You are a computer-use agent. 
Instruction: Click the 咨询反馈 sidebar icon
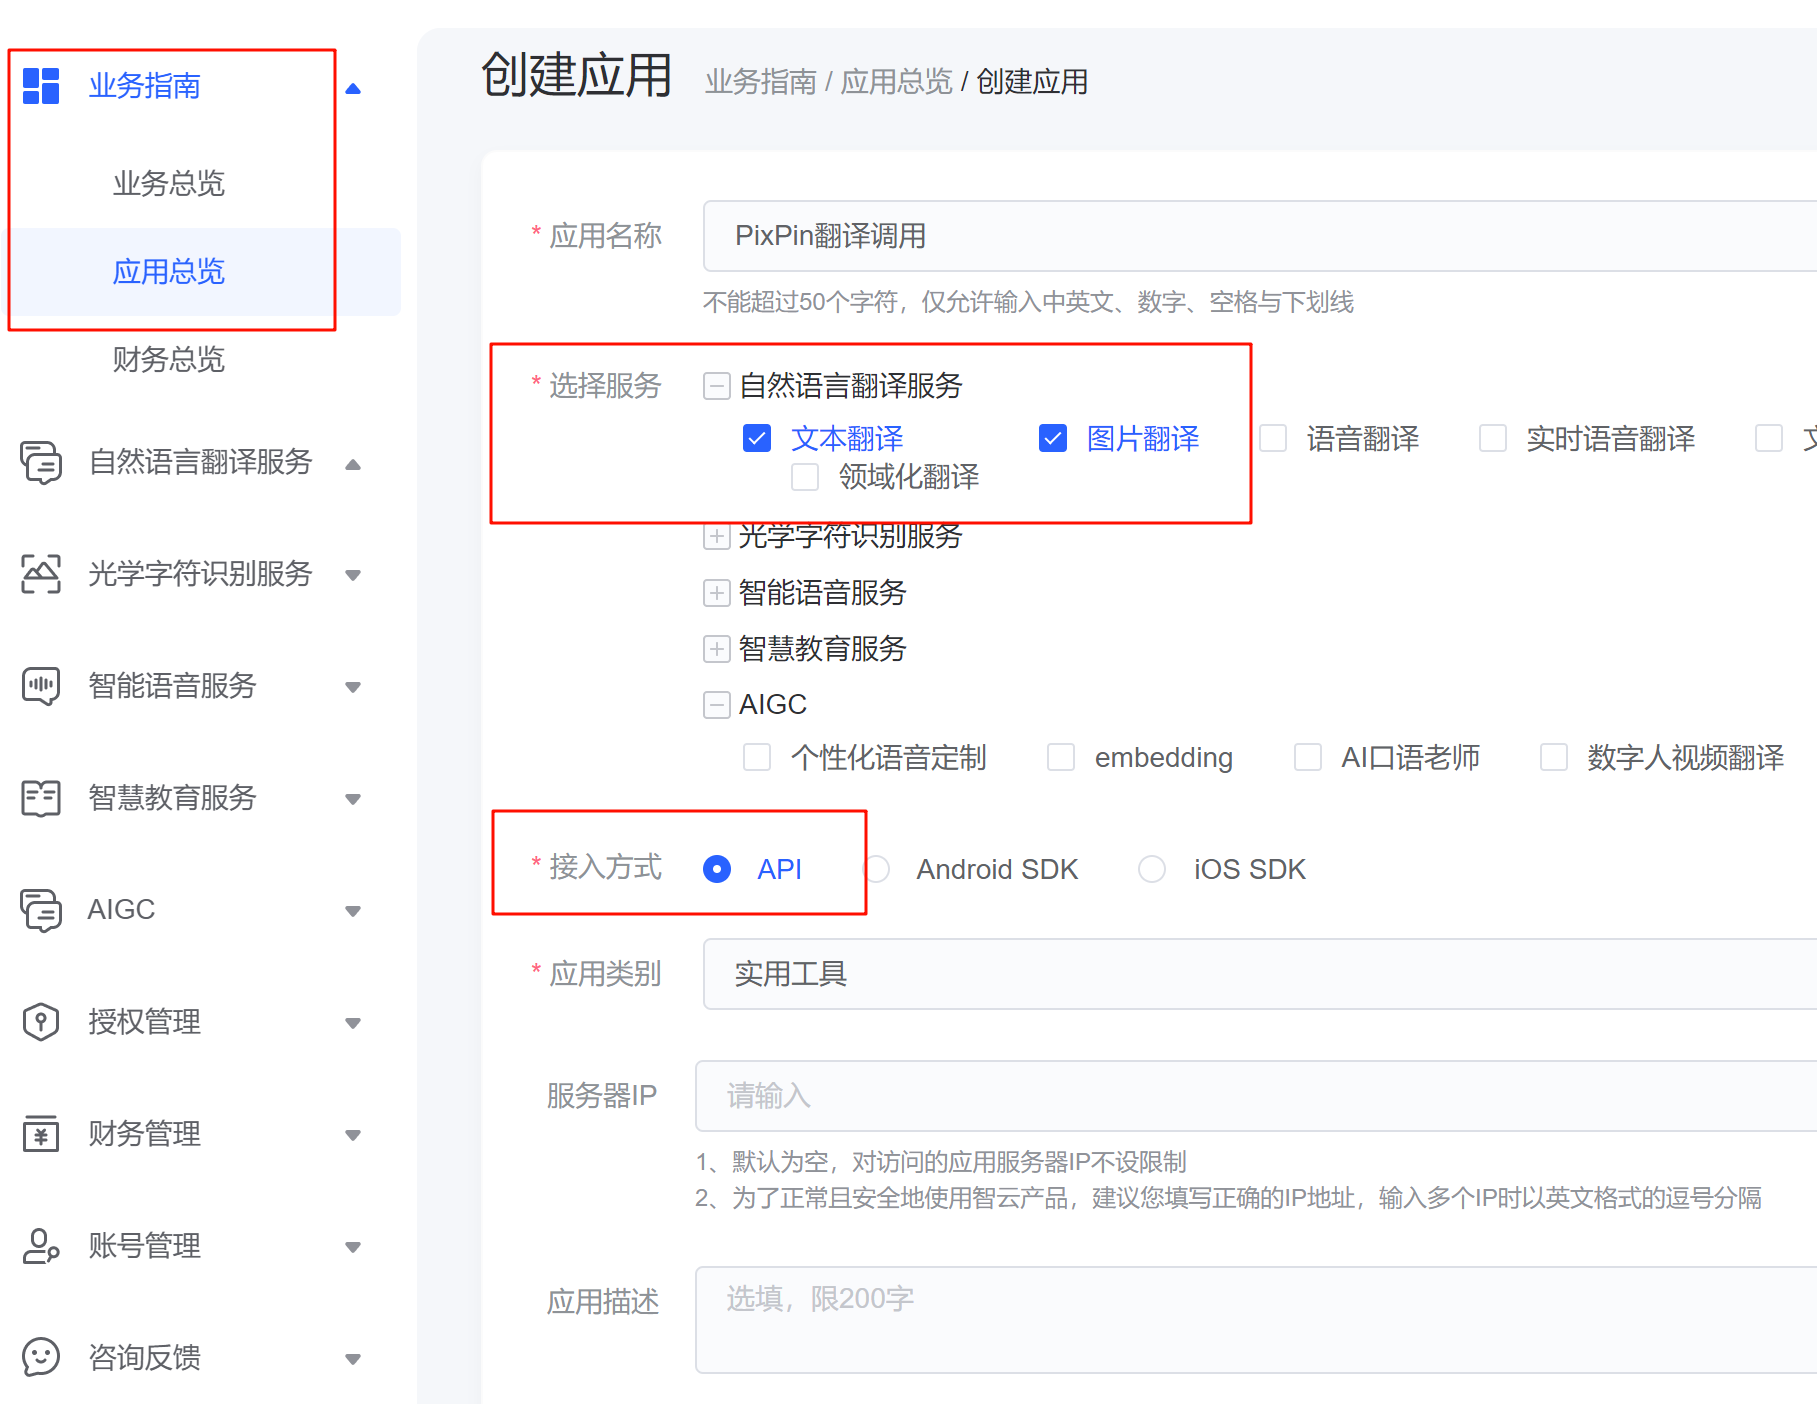pyautogui.click(x=40, y=1358)
